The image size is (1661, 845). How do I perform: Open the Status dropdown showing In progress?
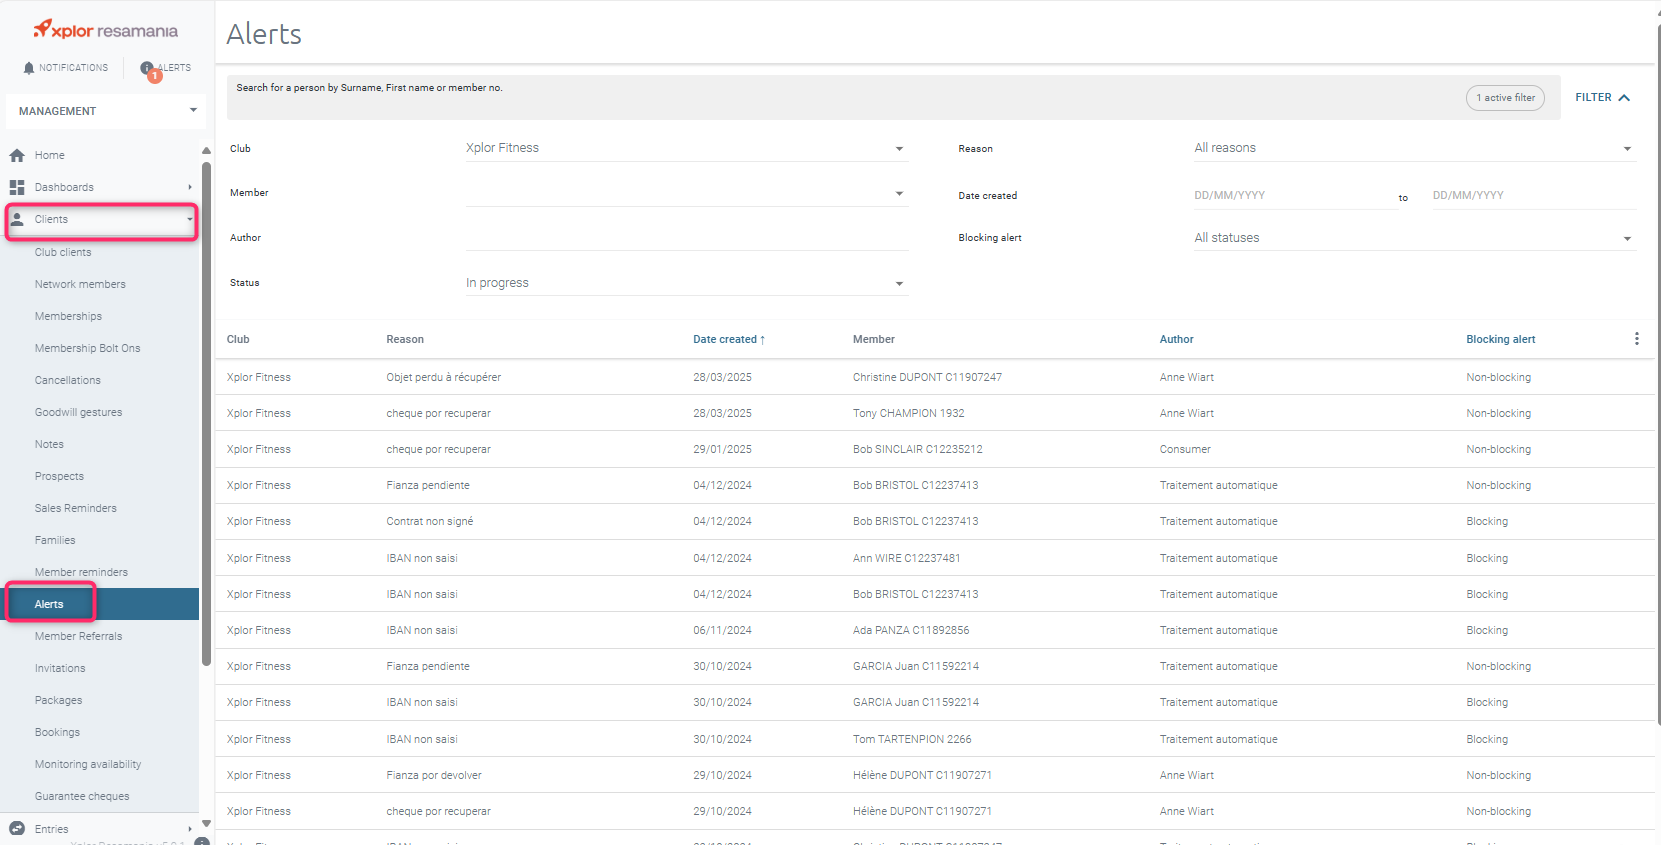(686, 283)
